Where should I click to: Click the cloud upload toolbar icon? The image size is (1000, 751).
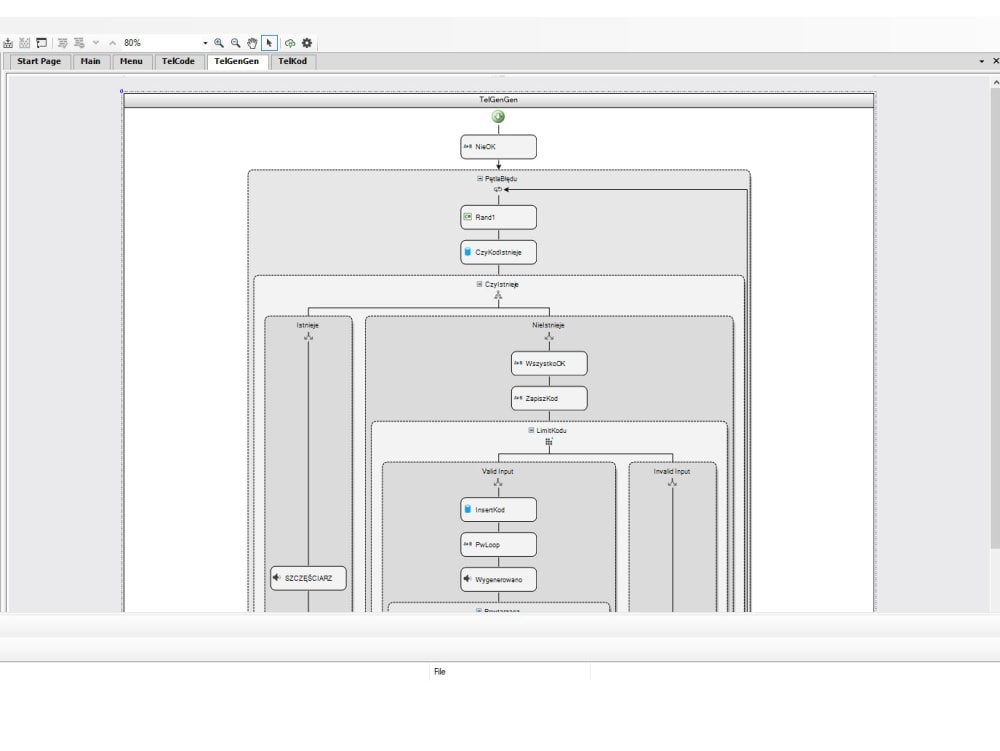pos(290,43)
